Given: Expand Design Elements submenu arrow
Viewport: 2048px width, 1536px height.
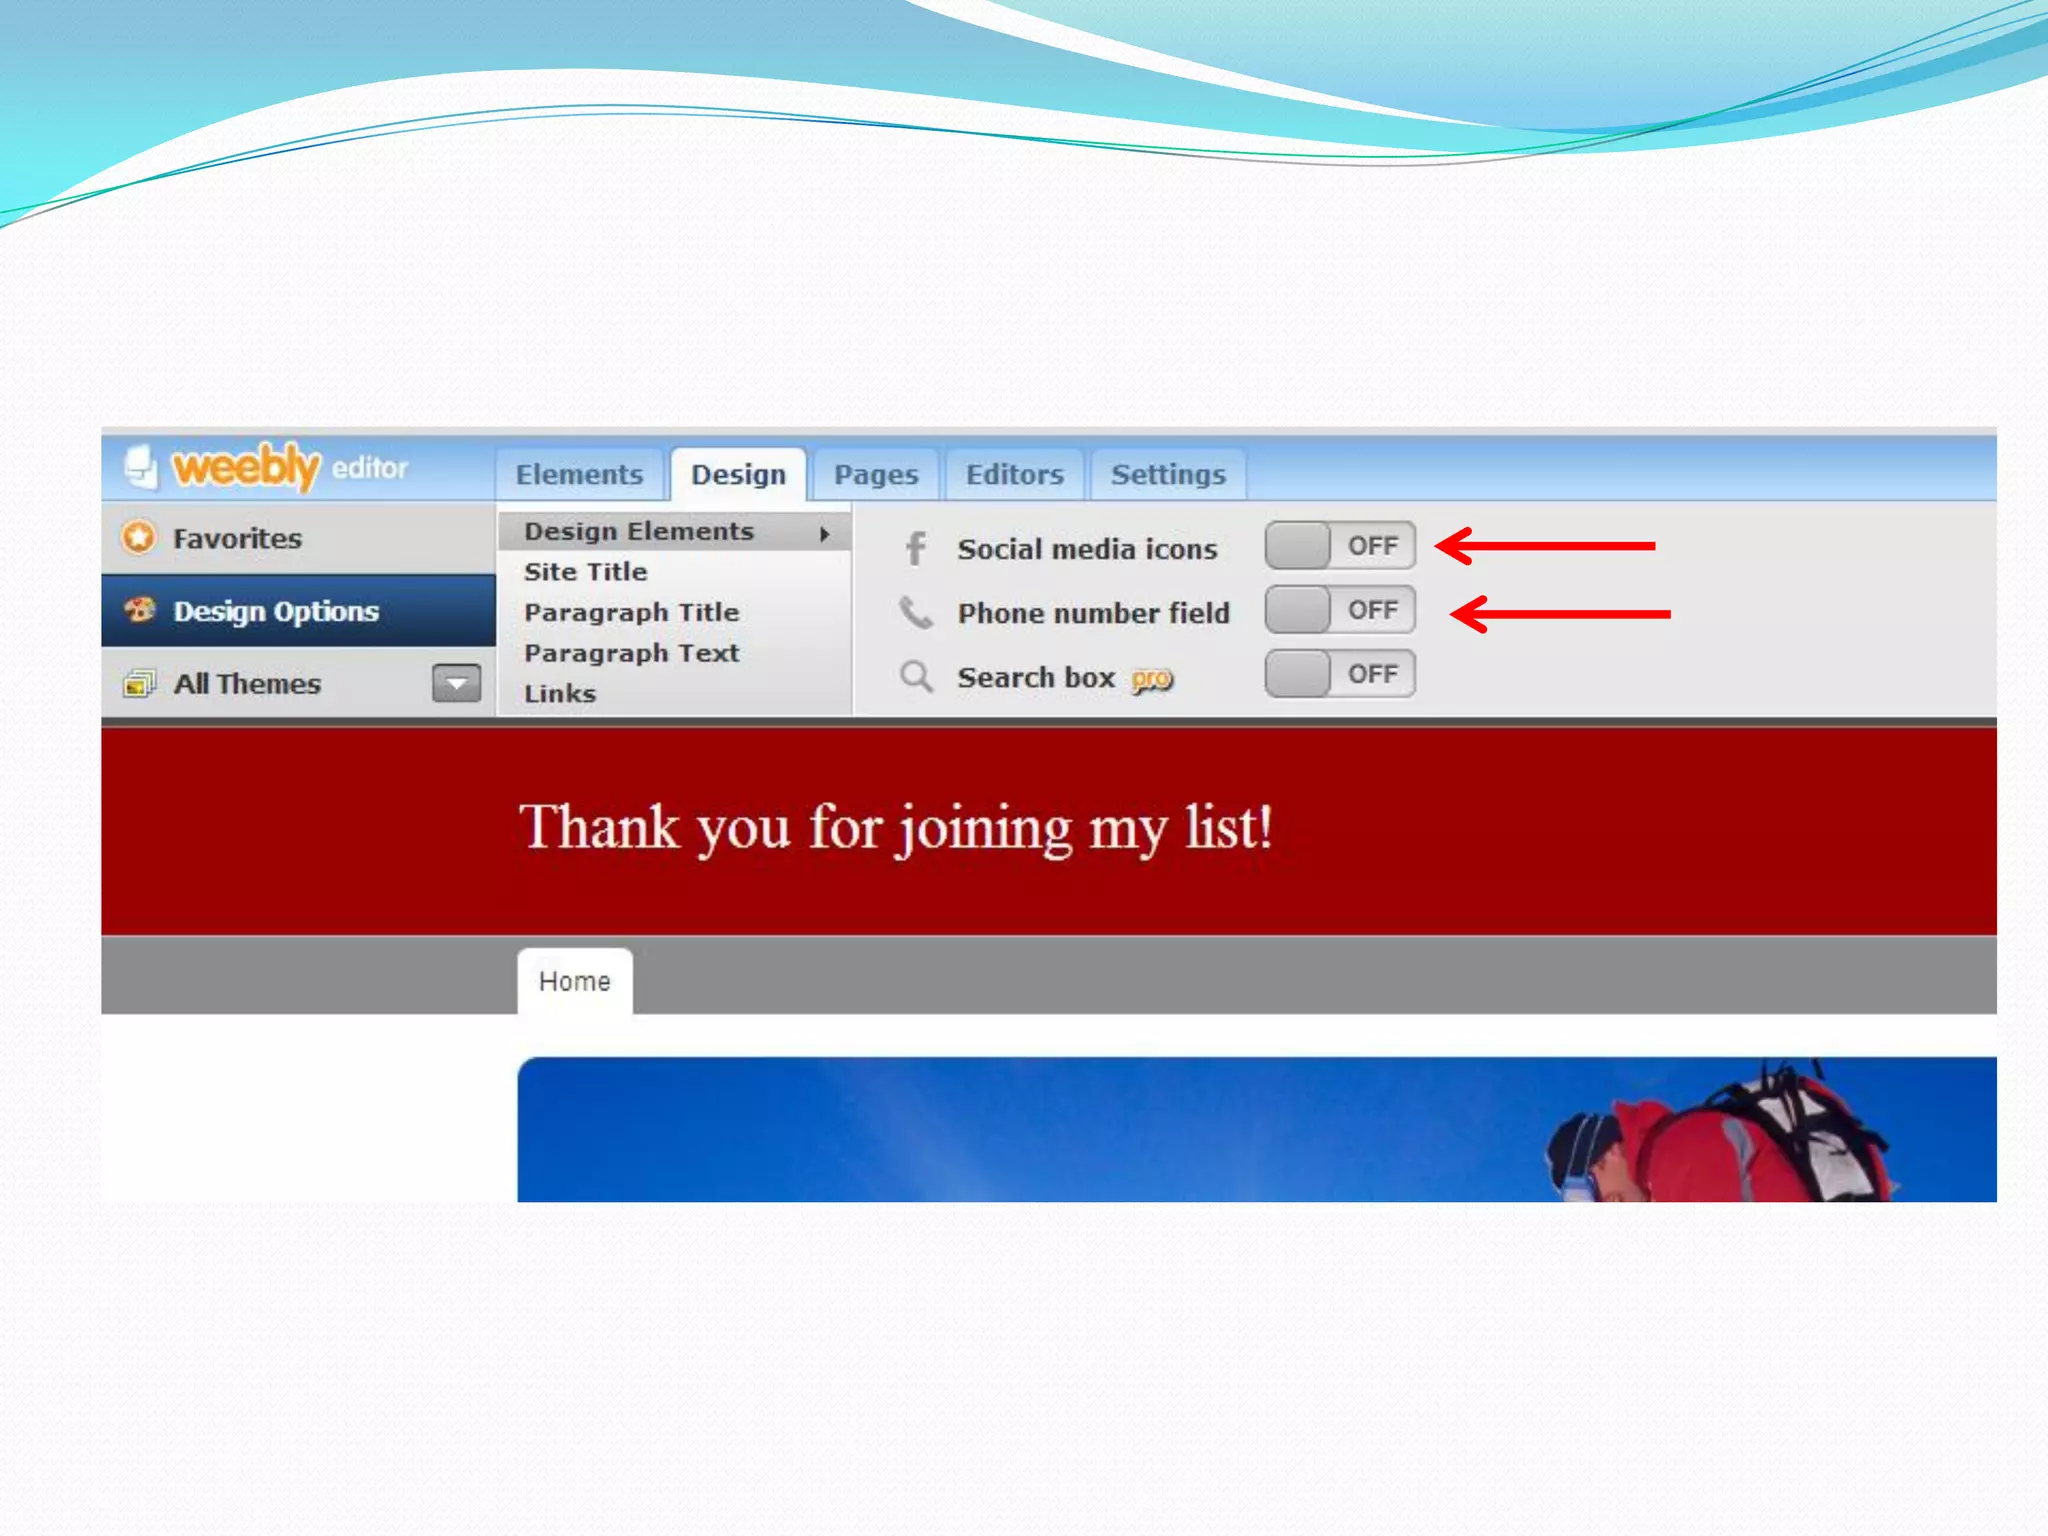Looking at the screenshot, I should [x=825, y=534].
